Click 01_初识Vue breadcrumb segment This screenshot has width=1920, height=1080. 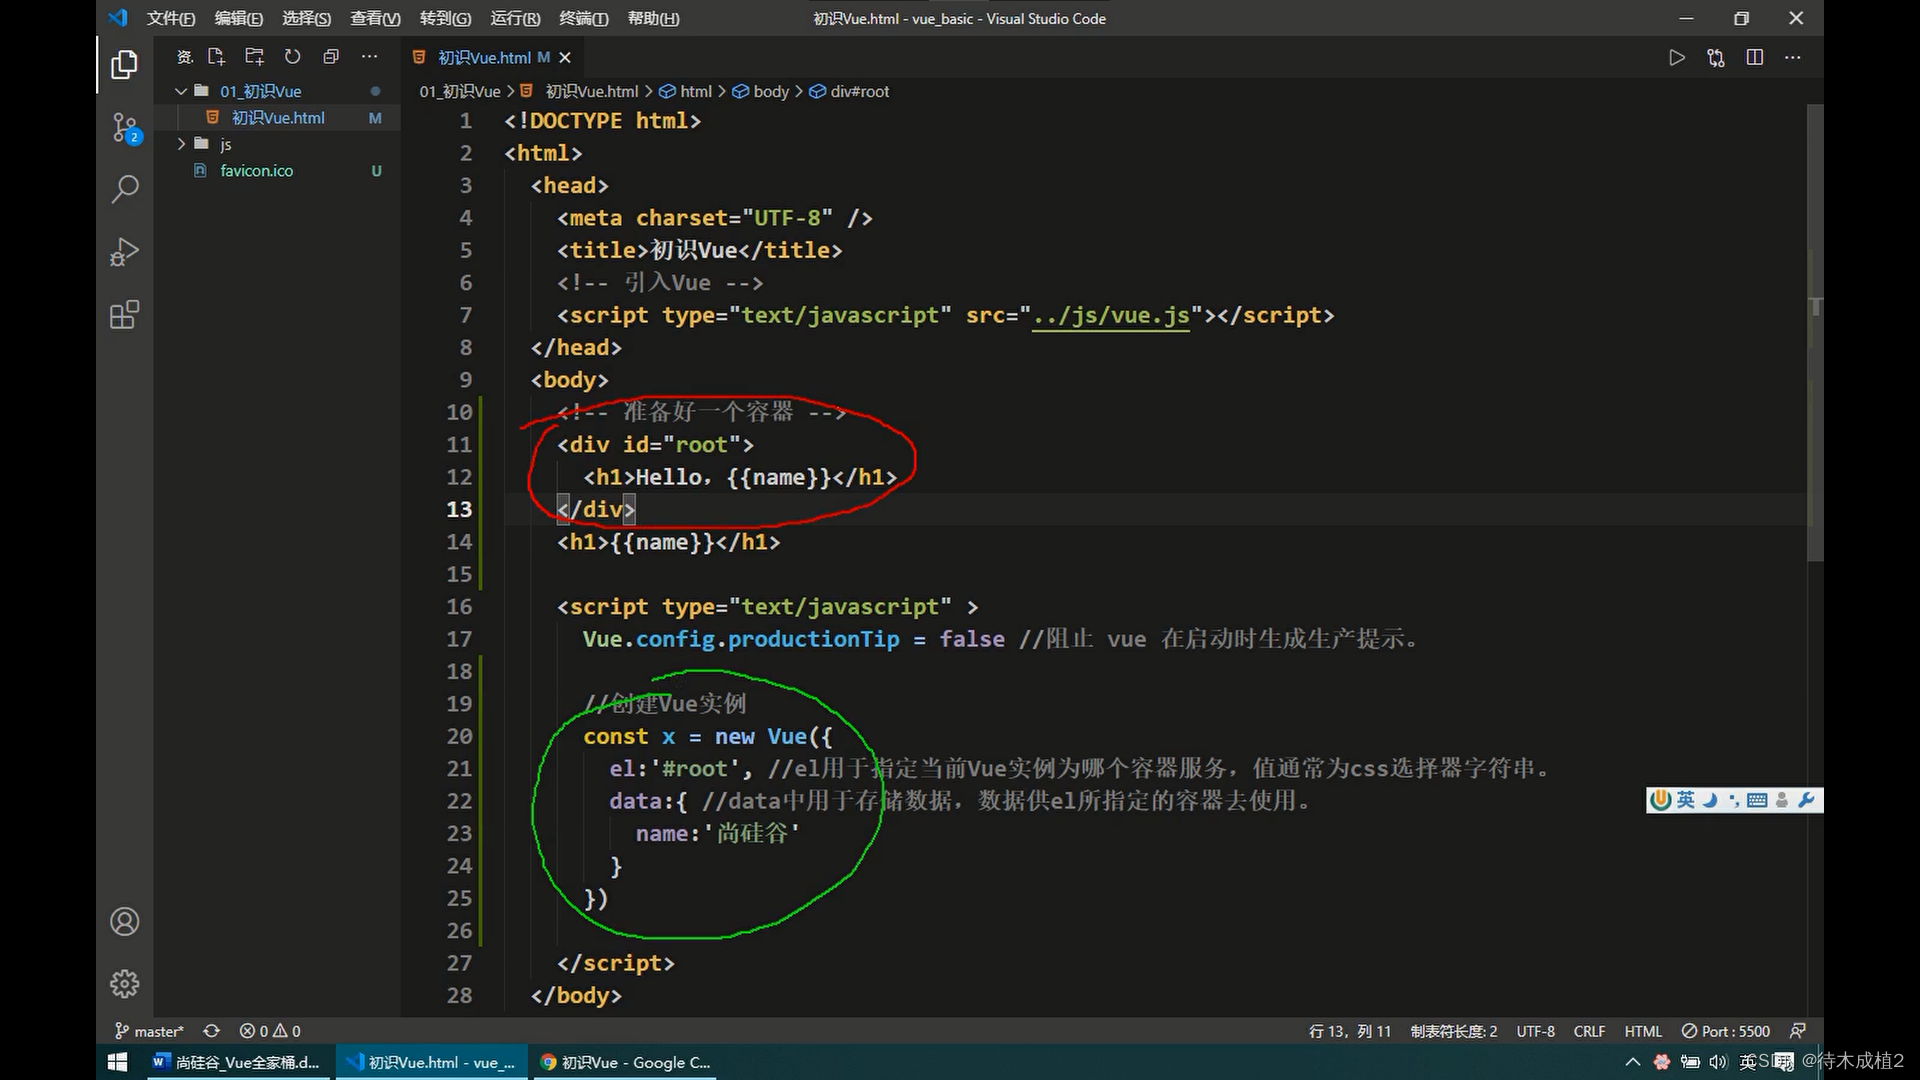point(460,91)
